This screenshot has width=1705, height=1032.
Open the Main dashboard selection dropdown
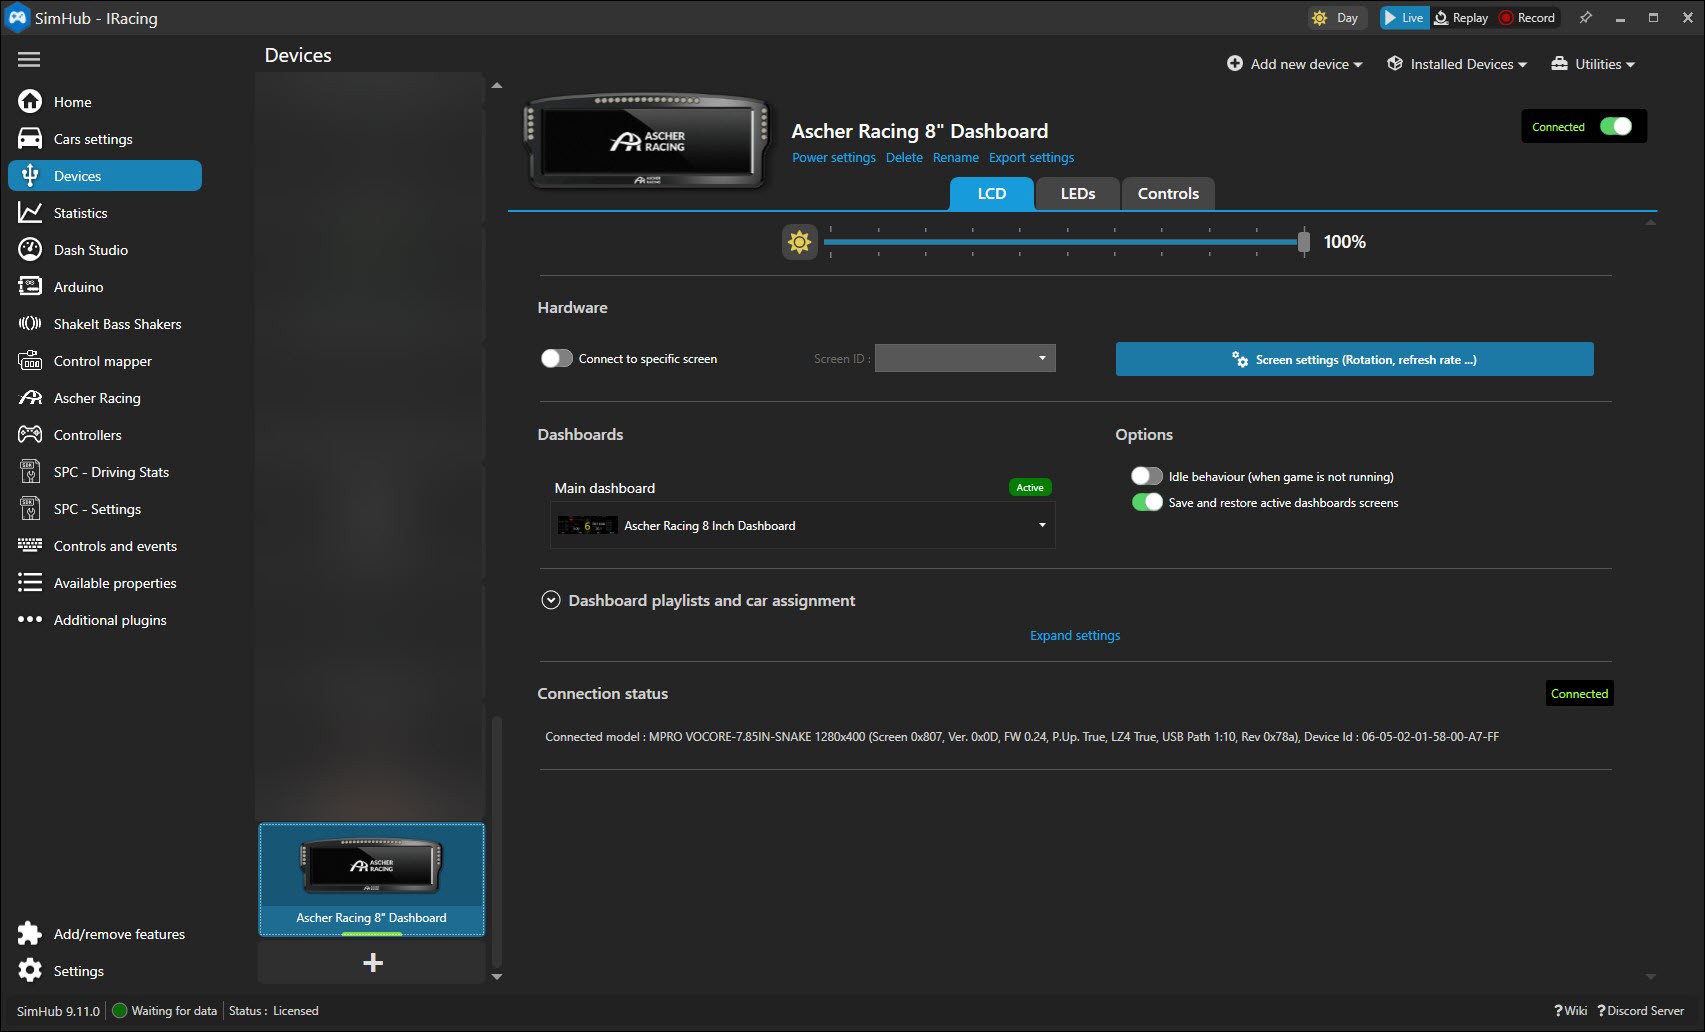pyautogui.click(x=803, y=526)
